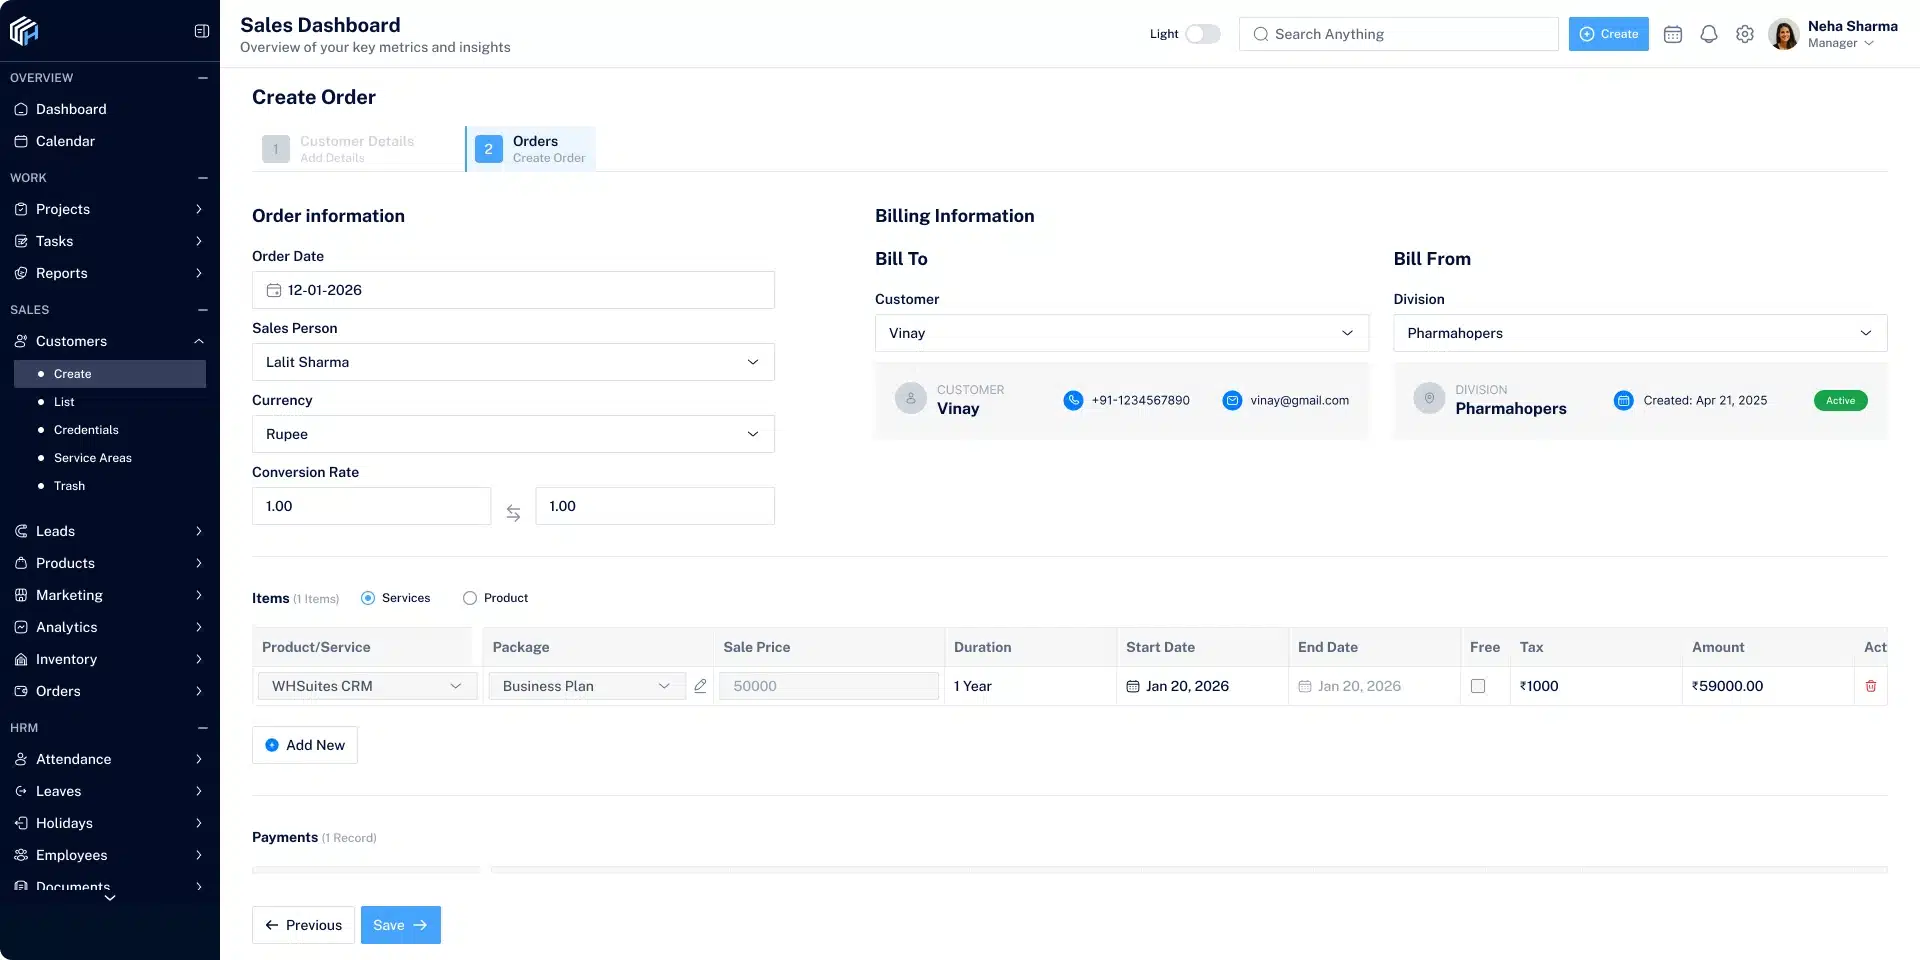Select Create submenu item under Customers
The height and width of the screenshot is (960, 1920).
click(110, 374)
